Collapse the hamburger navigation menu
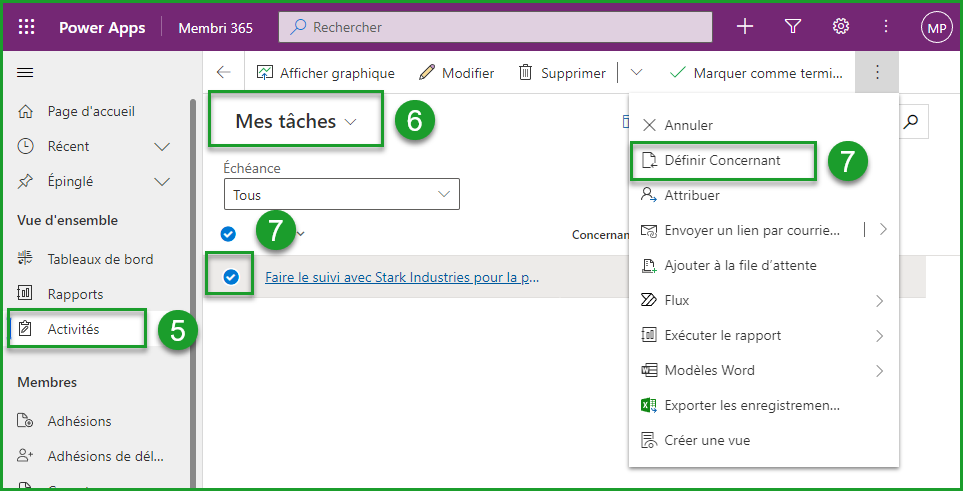The height and width of the screenshot is (491, 963). 26,72
